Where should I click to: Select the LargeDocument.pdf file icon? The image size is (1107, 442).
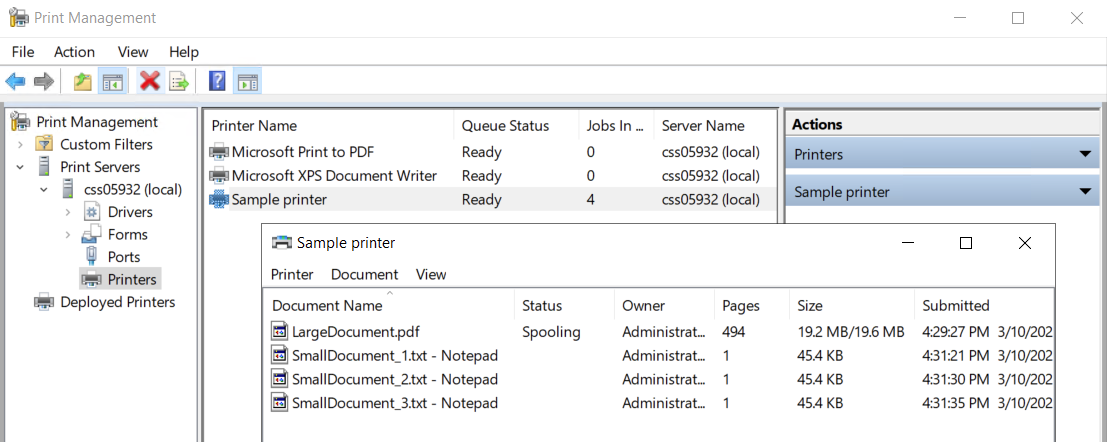point(280,332)
